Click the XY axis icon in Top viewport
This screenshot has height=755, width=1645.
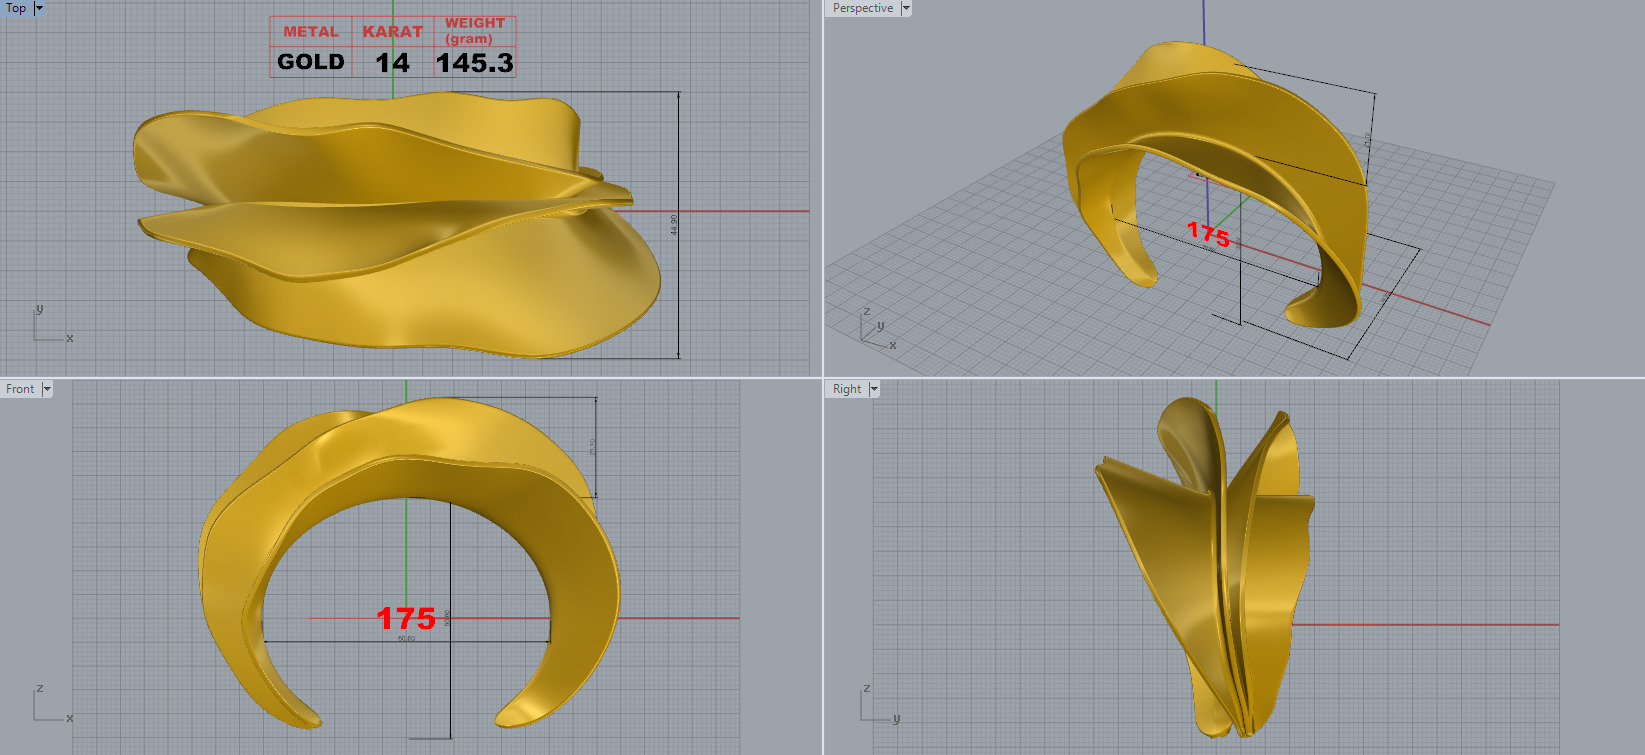pos(52,324)
